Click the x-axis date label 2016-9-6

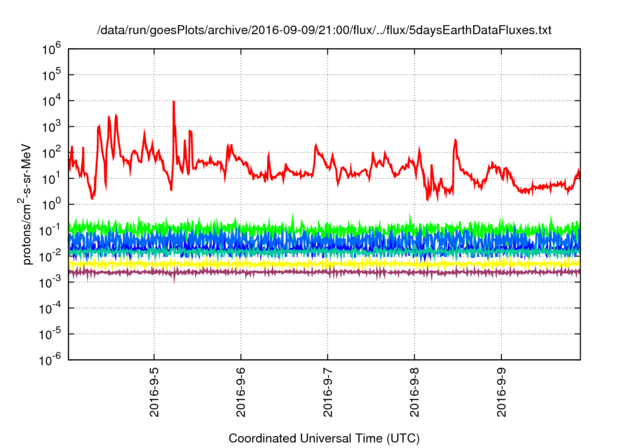click(241, 393)
